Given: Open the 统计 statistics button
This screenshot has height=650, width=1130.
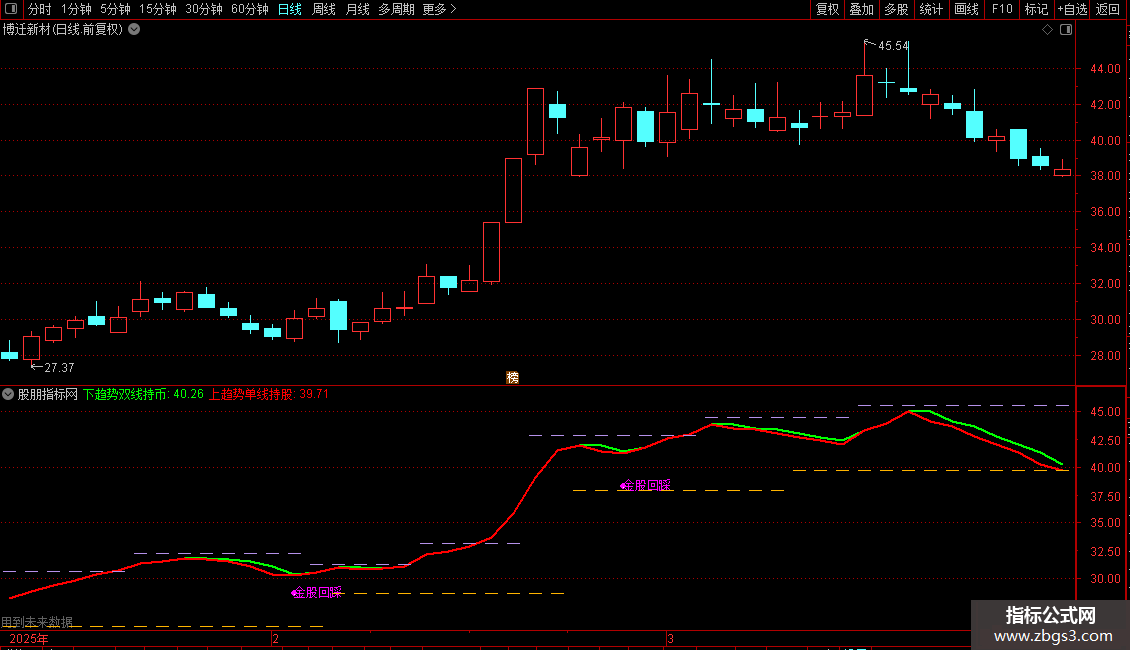Looking at the screenshot, I should (x=931, y=9).
